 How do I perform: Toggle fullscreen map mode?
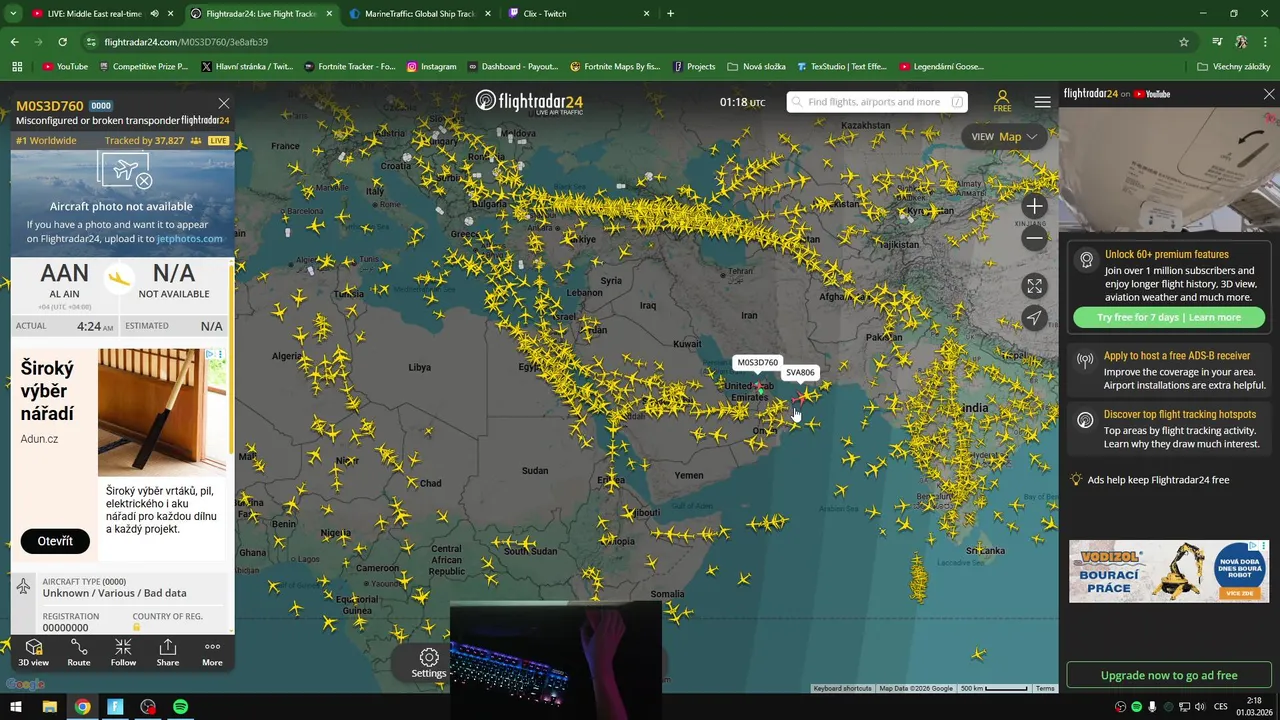[1034, 286]
